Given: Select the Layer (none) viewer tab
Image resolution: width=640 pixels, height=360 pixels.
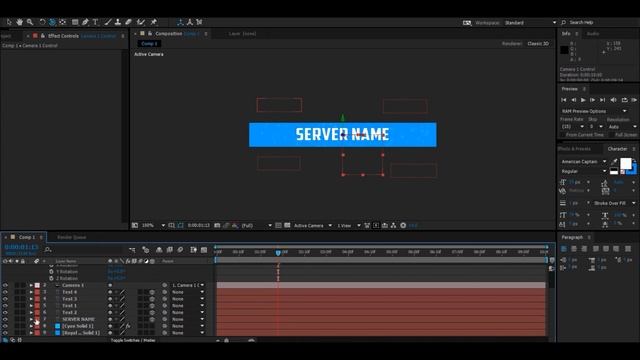Looking at the screenshot, I should (x=242, y=34).
